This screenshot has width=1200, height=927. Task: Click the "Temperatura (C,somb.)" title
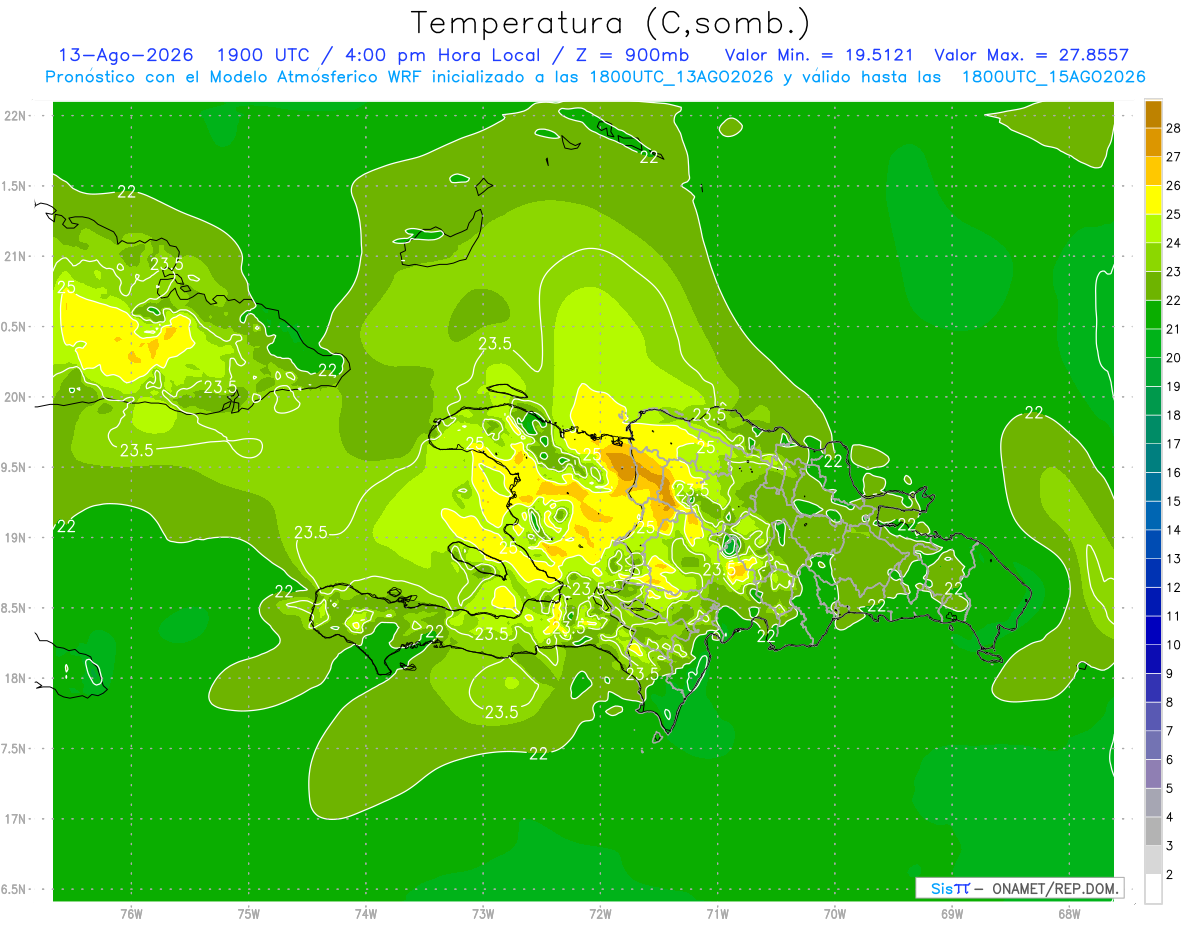pyautogui.click(x=610, y=23)
